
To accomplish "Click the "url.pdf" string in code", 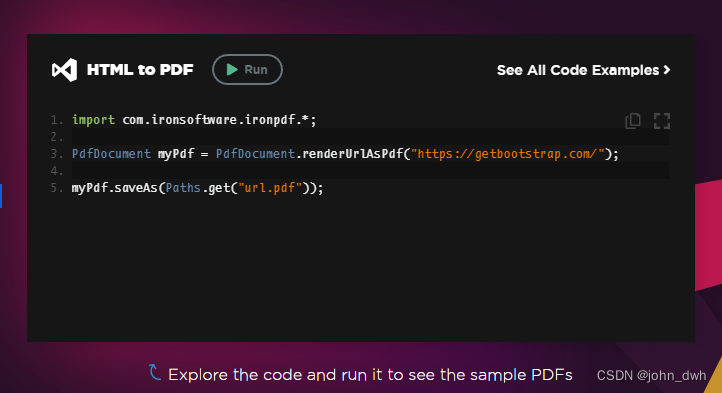I will coord(270,188).
